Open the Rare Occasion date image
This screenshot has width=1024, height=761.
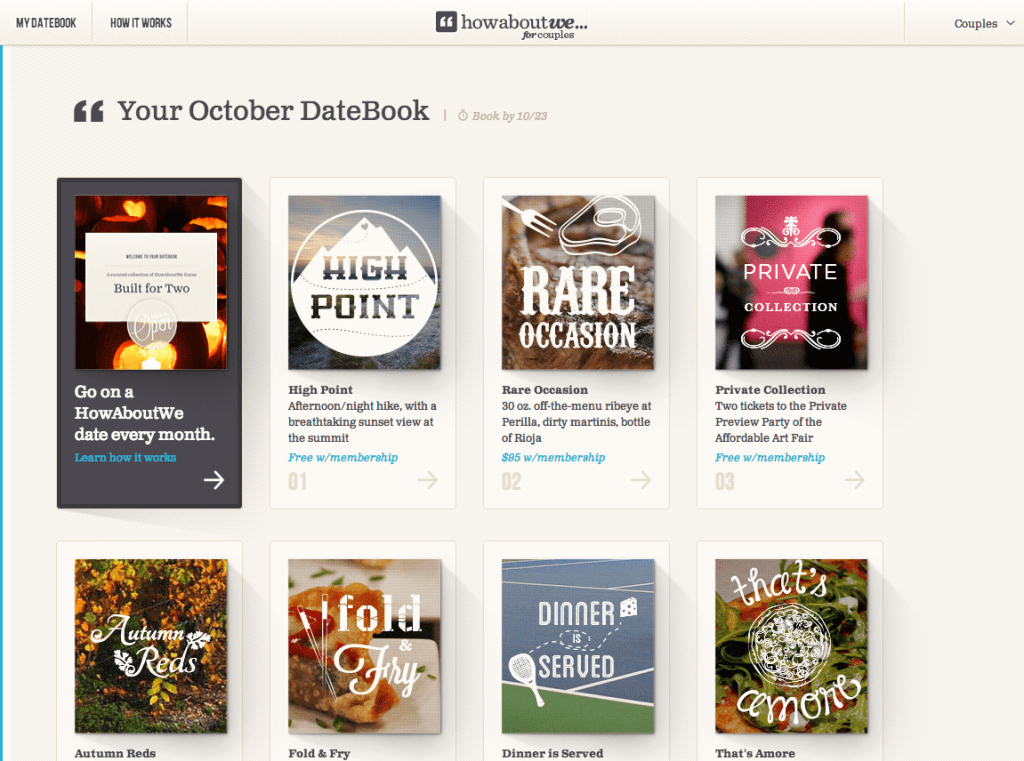point(578,282)
